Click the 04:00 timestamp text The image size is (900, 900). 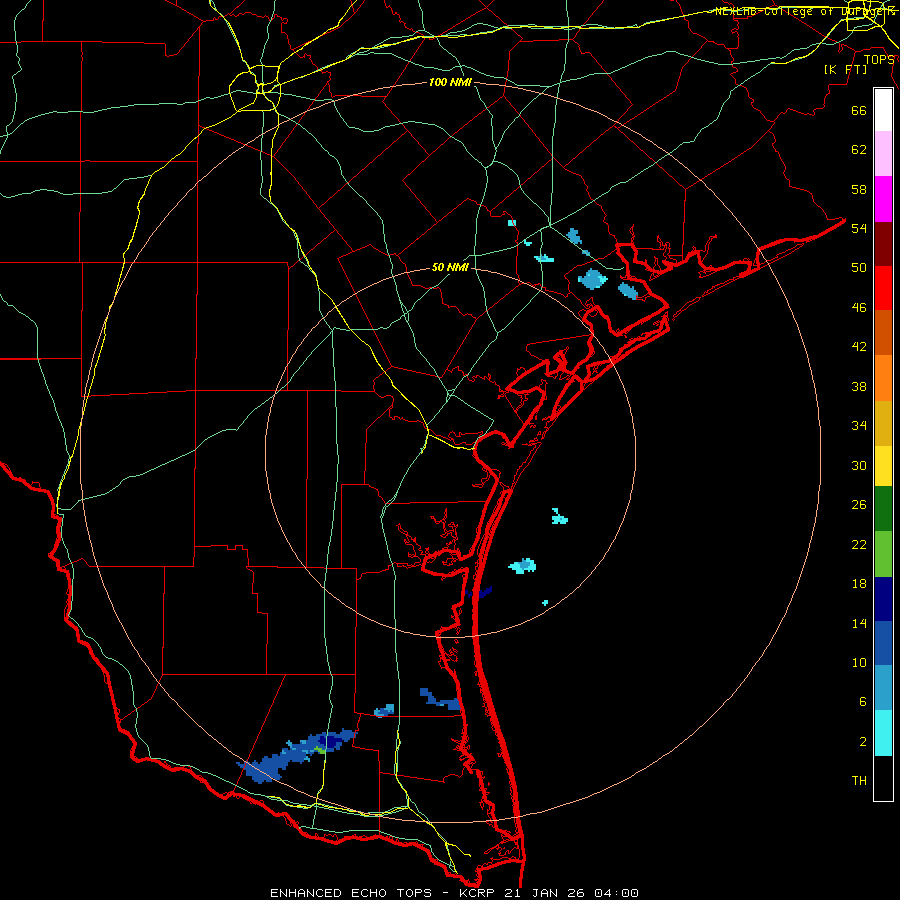(618, 893)
